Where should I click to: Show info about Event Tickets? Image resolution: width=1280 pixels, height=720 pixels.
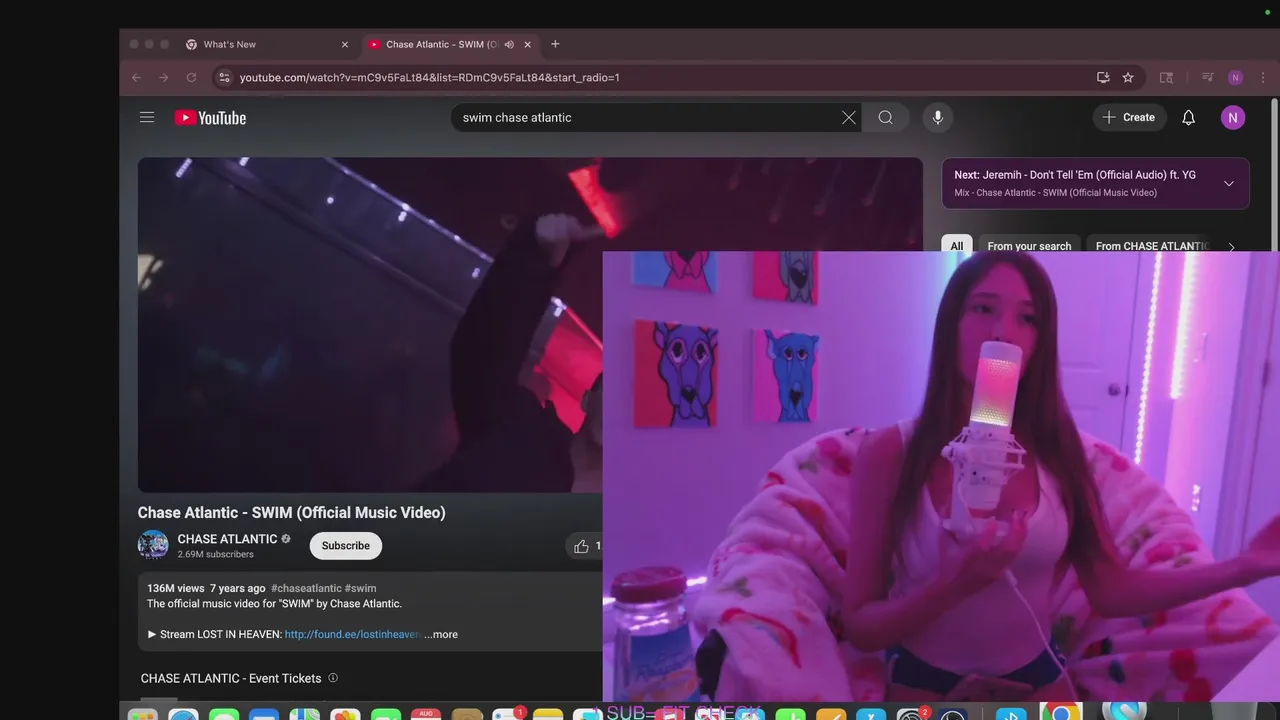coord(333,678)
